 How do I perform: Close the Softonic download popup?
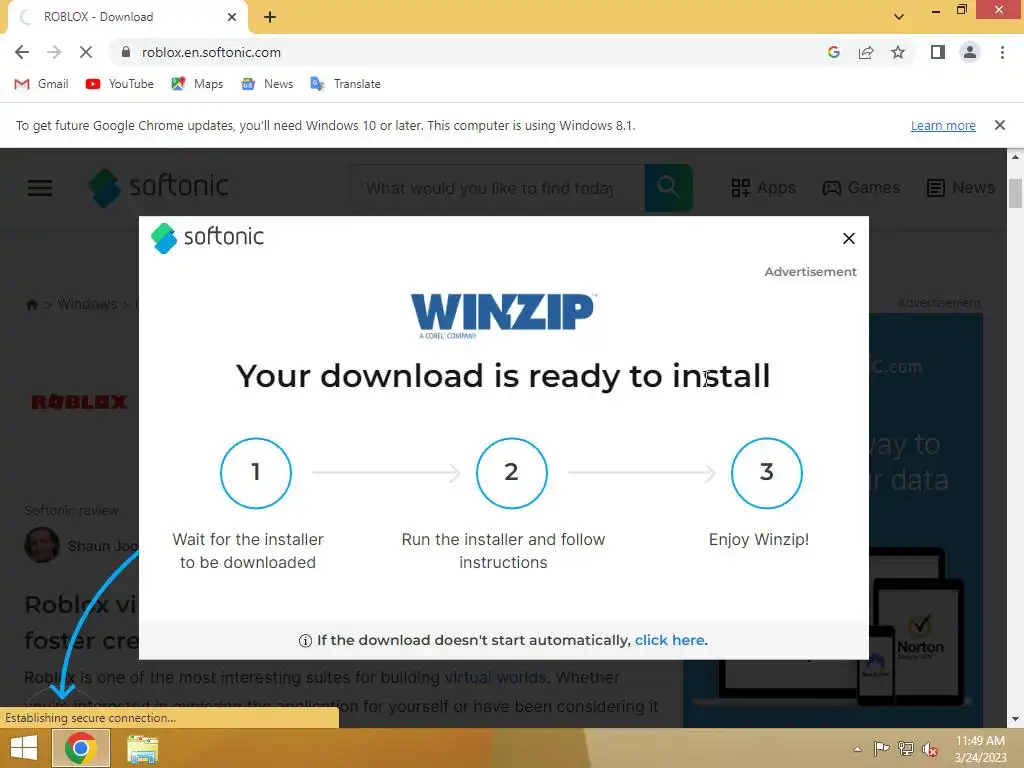tap(849, 238)
